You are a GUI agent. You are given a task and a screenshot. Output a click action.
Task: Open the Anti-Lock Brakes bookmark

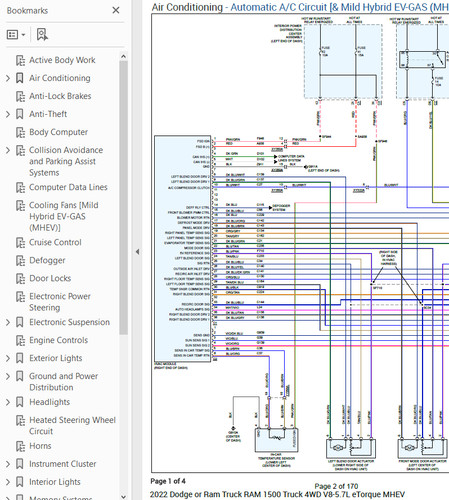[60, 96]
